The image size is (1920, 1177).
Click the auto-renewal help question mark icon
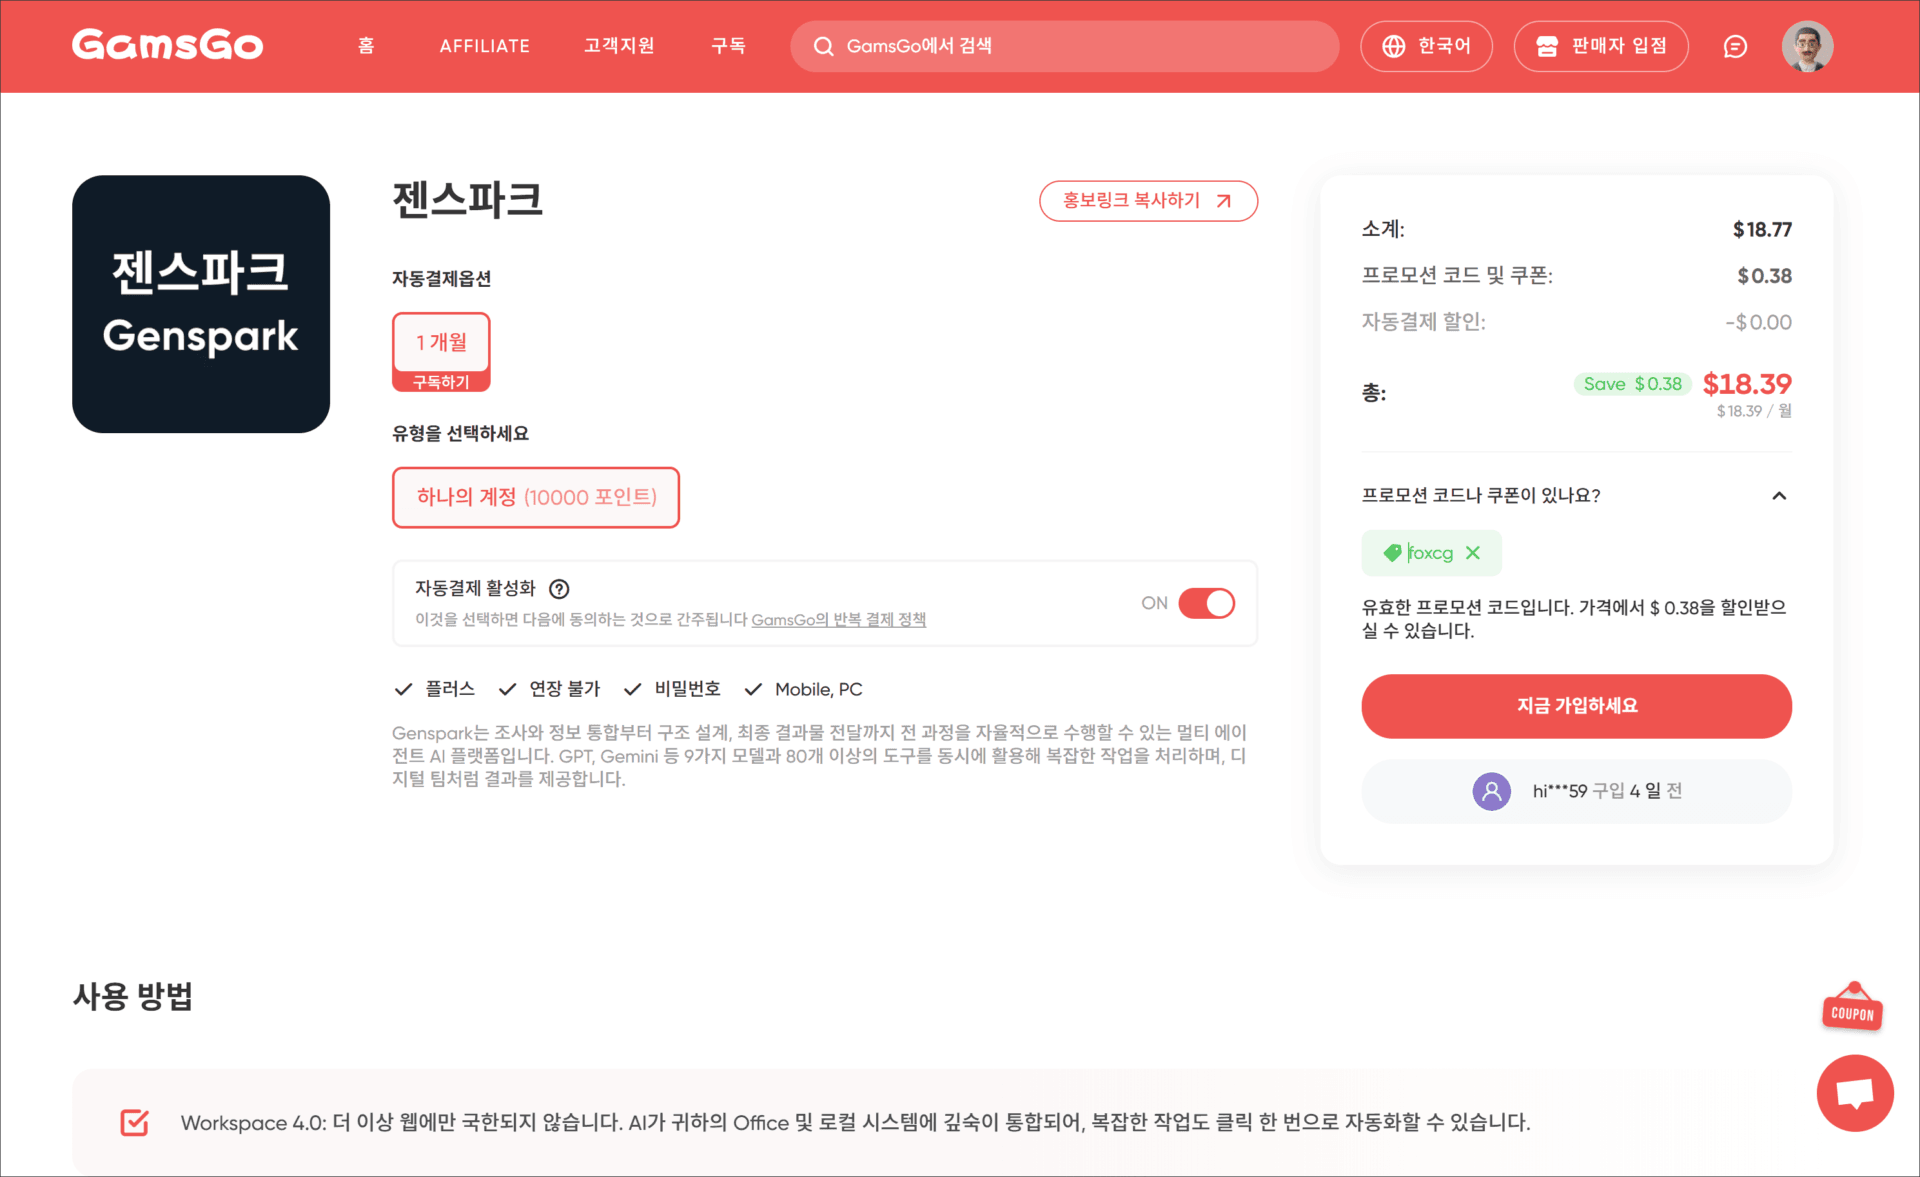(x=559, y=589)
